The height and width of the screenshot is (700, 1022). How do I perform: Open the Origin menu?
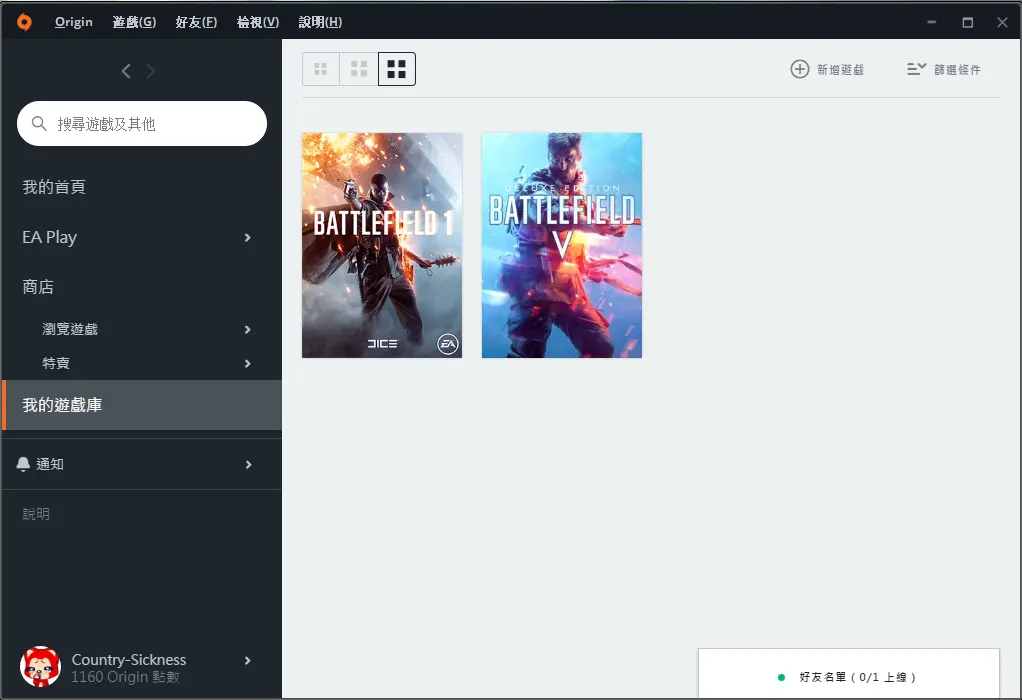click(x=74, y=22)
